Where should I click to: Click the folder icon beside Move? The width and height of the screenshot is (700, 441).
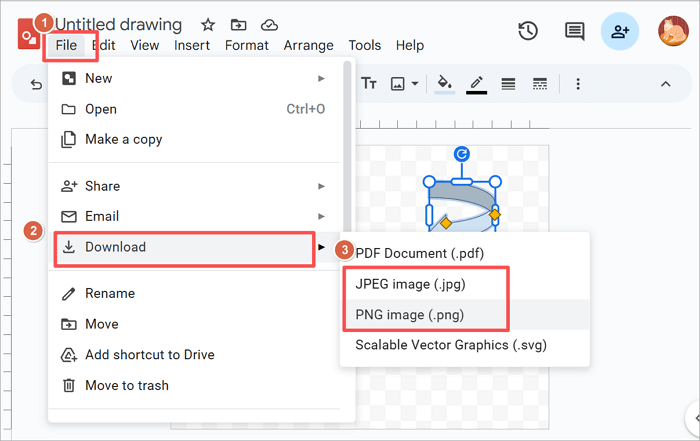pos(69,324)
